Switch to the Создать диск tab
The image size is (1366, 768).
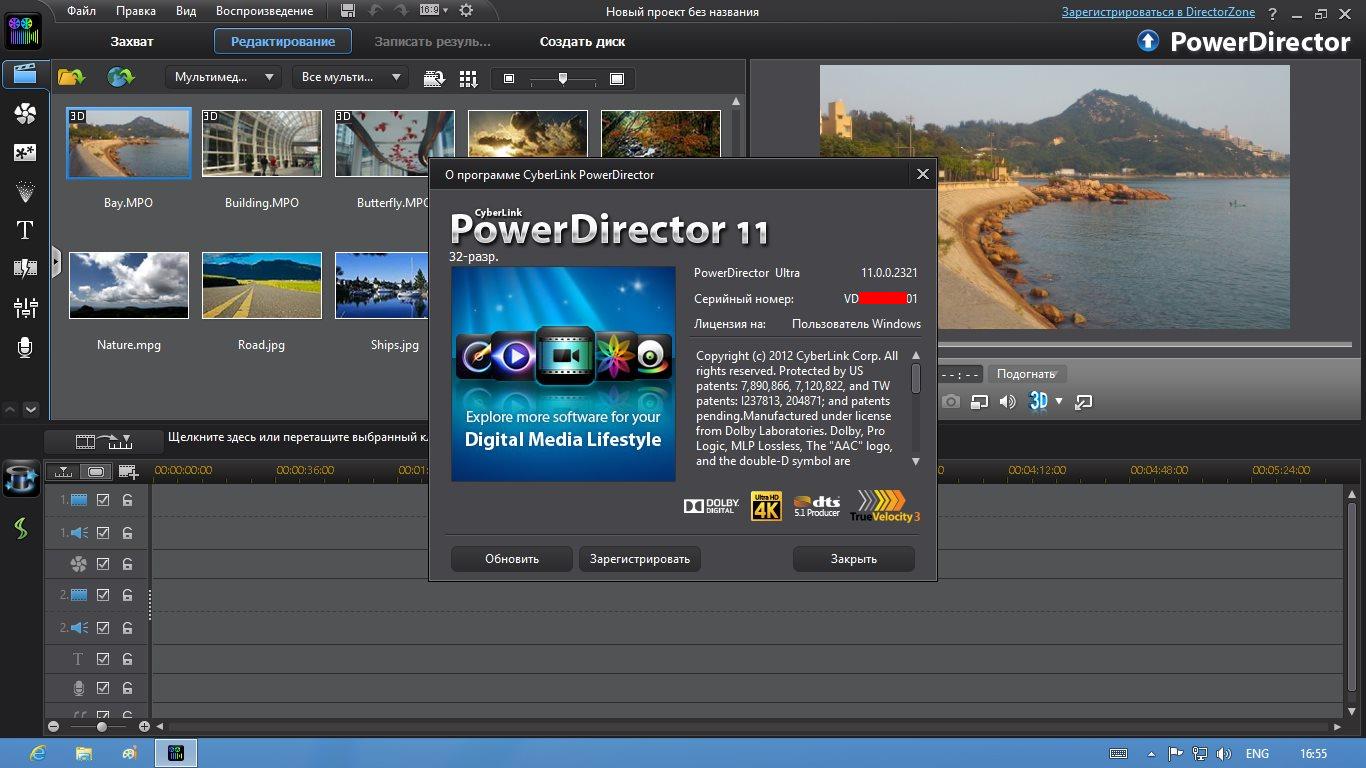tap(583, 42)
